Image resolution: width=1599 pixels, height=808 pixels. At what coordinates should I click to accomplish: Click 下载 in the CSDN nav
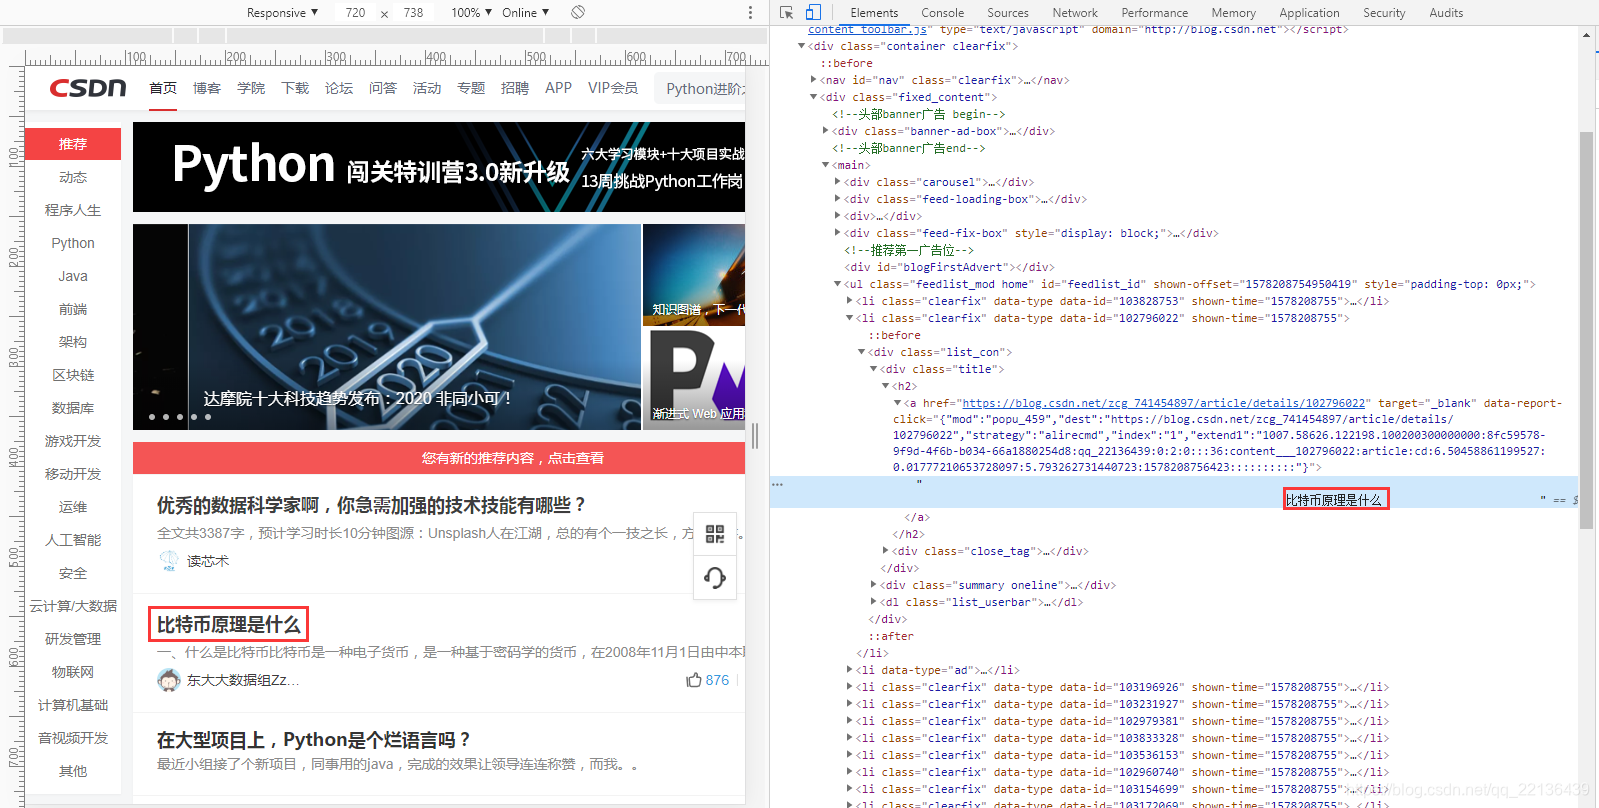click(x=295, y=88)
